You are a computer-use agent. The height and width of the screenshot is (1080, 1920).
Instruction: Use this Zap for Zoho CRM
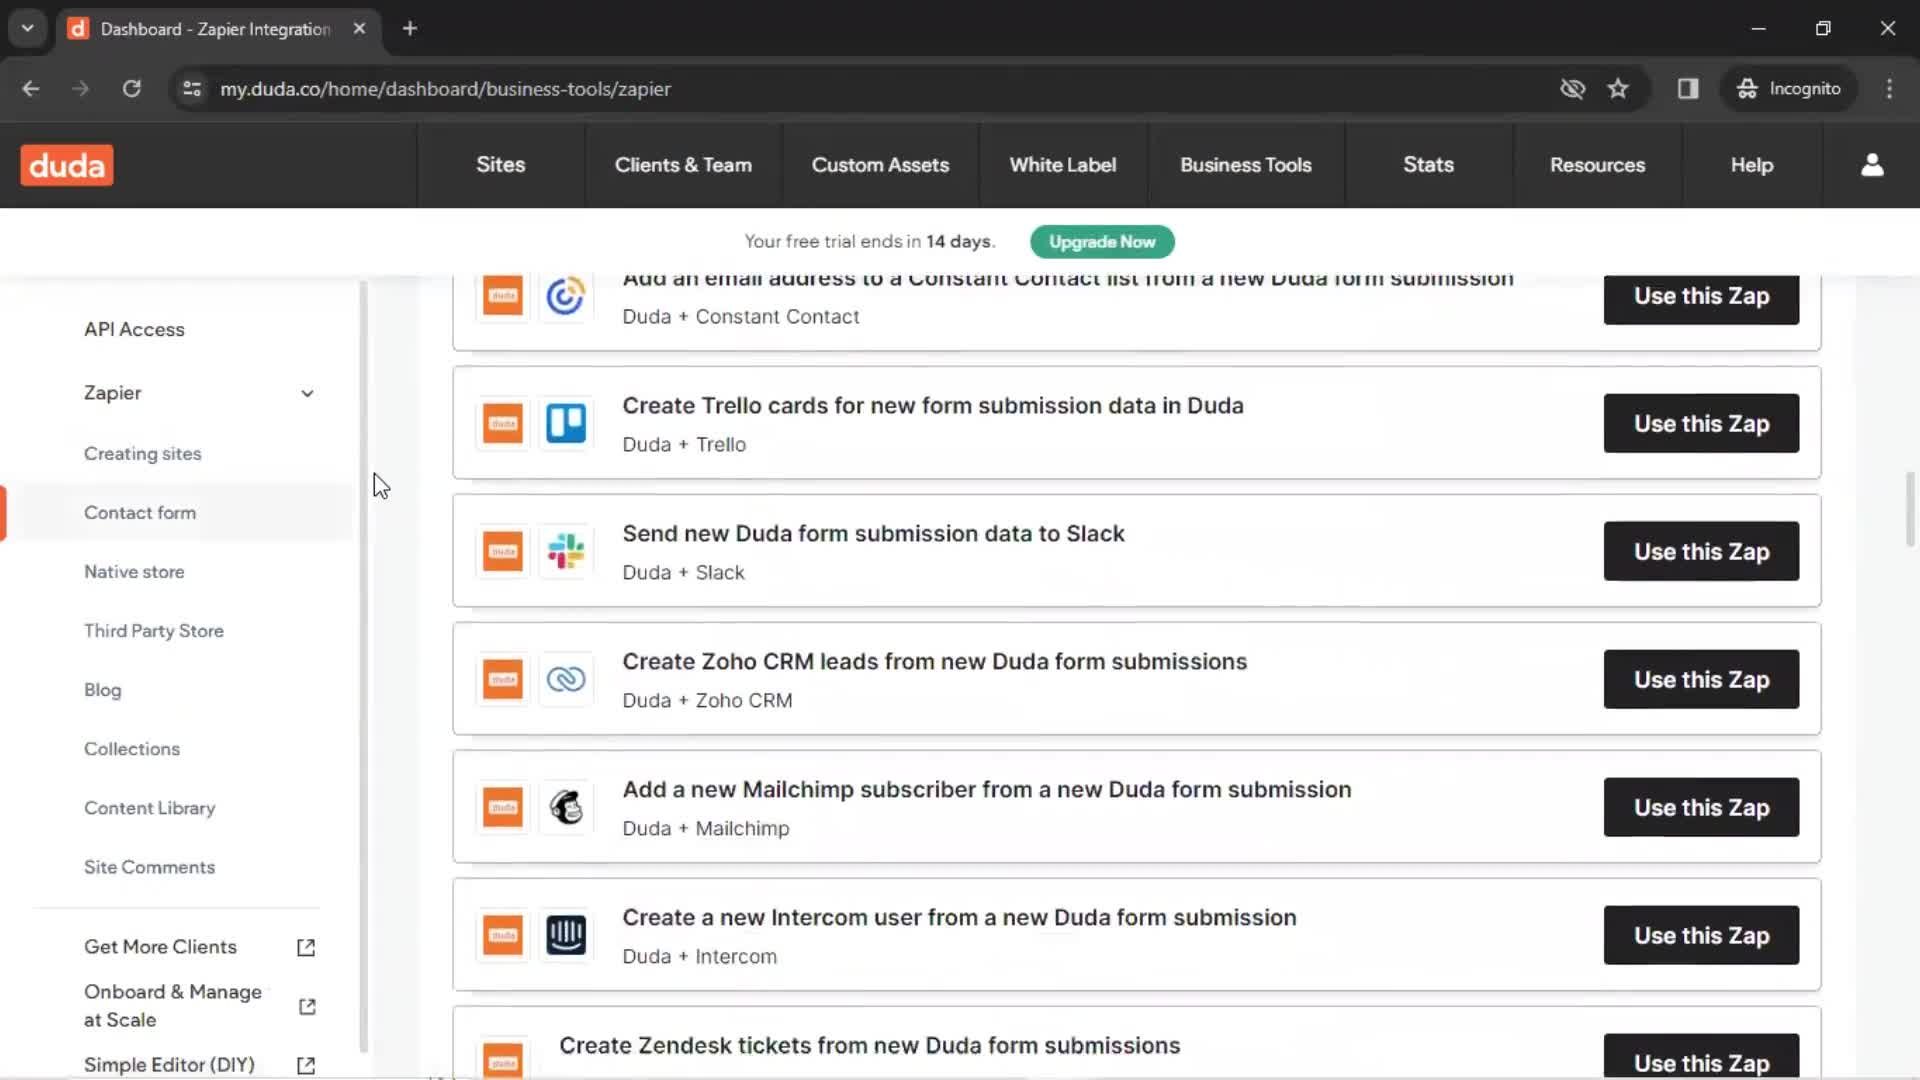tap(1701, 679)
